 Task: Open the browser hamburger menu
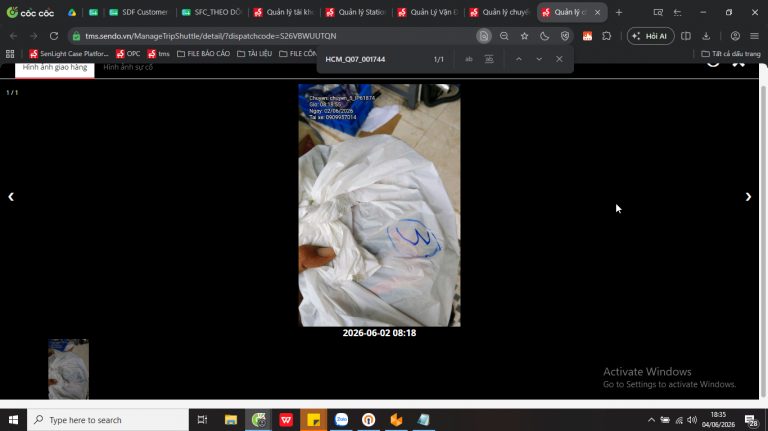coord(754,36)
